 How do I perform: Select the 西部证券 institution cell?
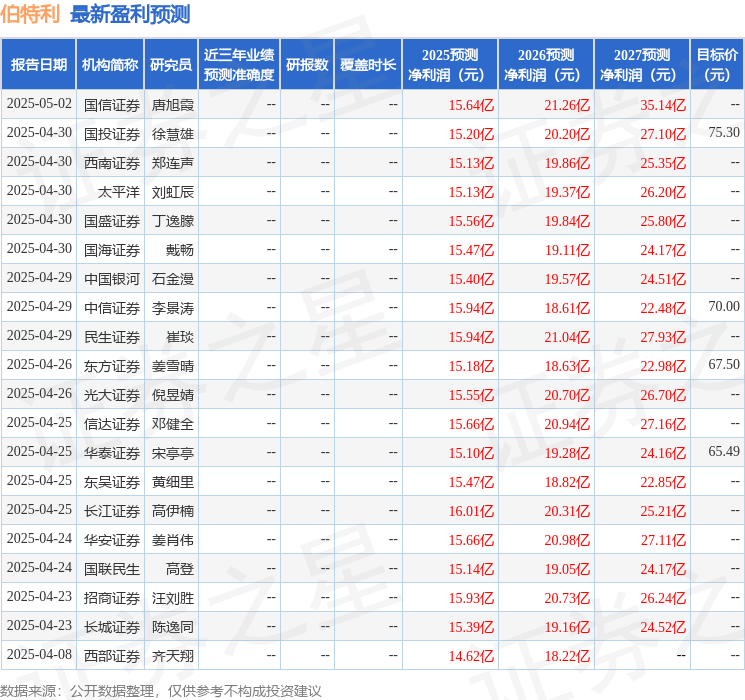112,656
